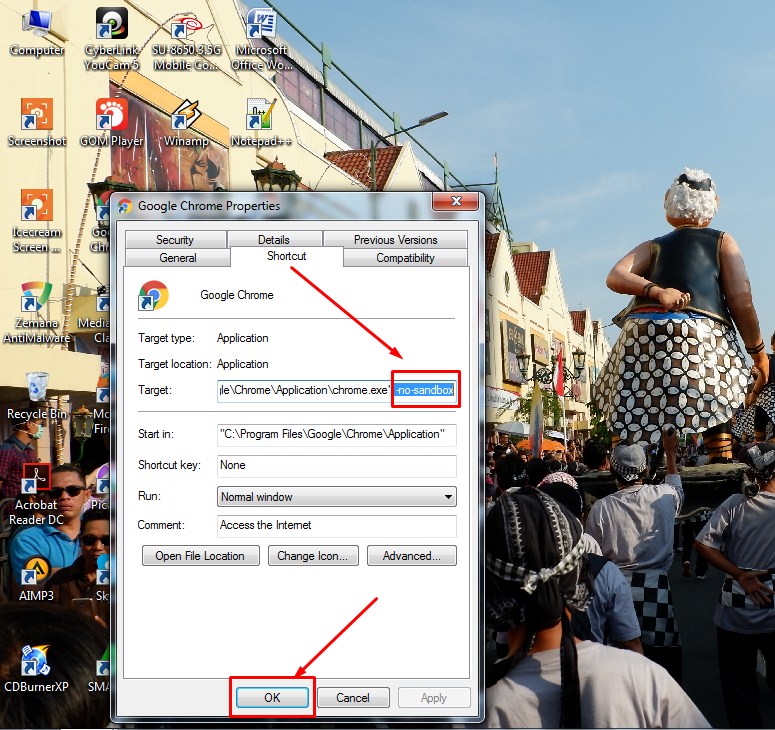The image size is (775, 730).
Task: Open the Computer desktop icon
Action: pyautogui.click(x=37, y=34)
